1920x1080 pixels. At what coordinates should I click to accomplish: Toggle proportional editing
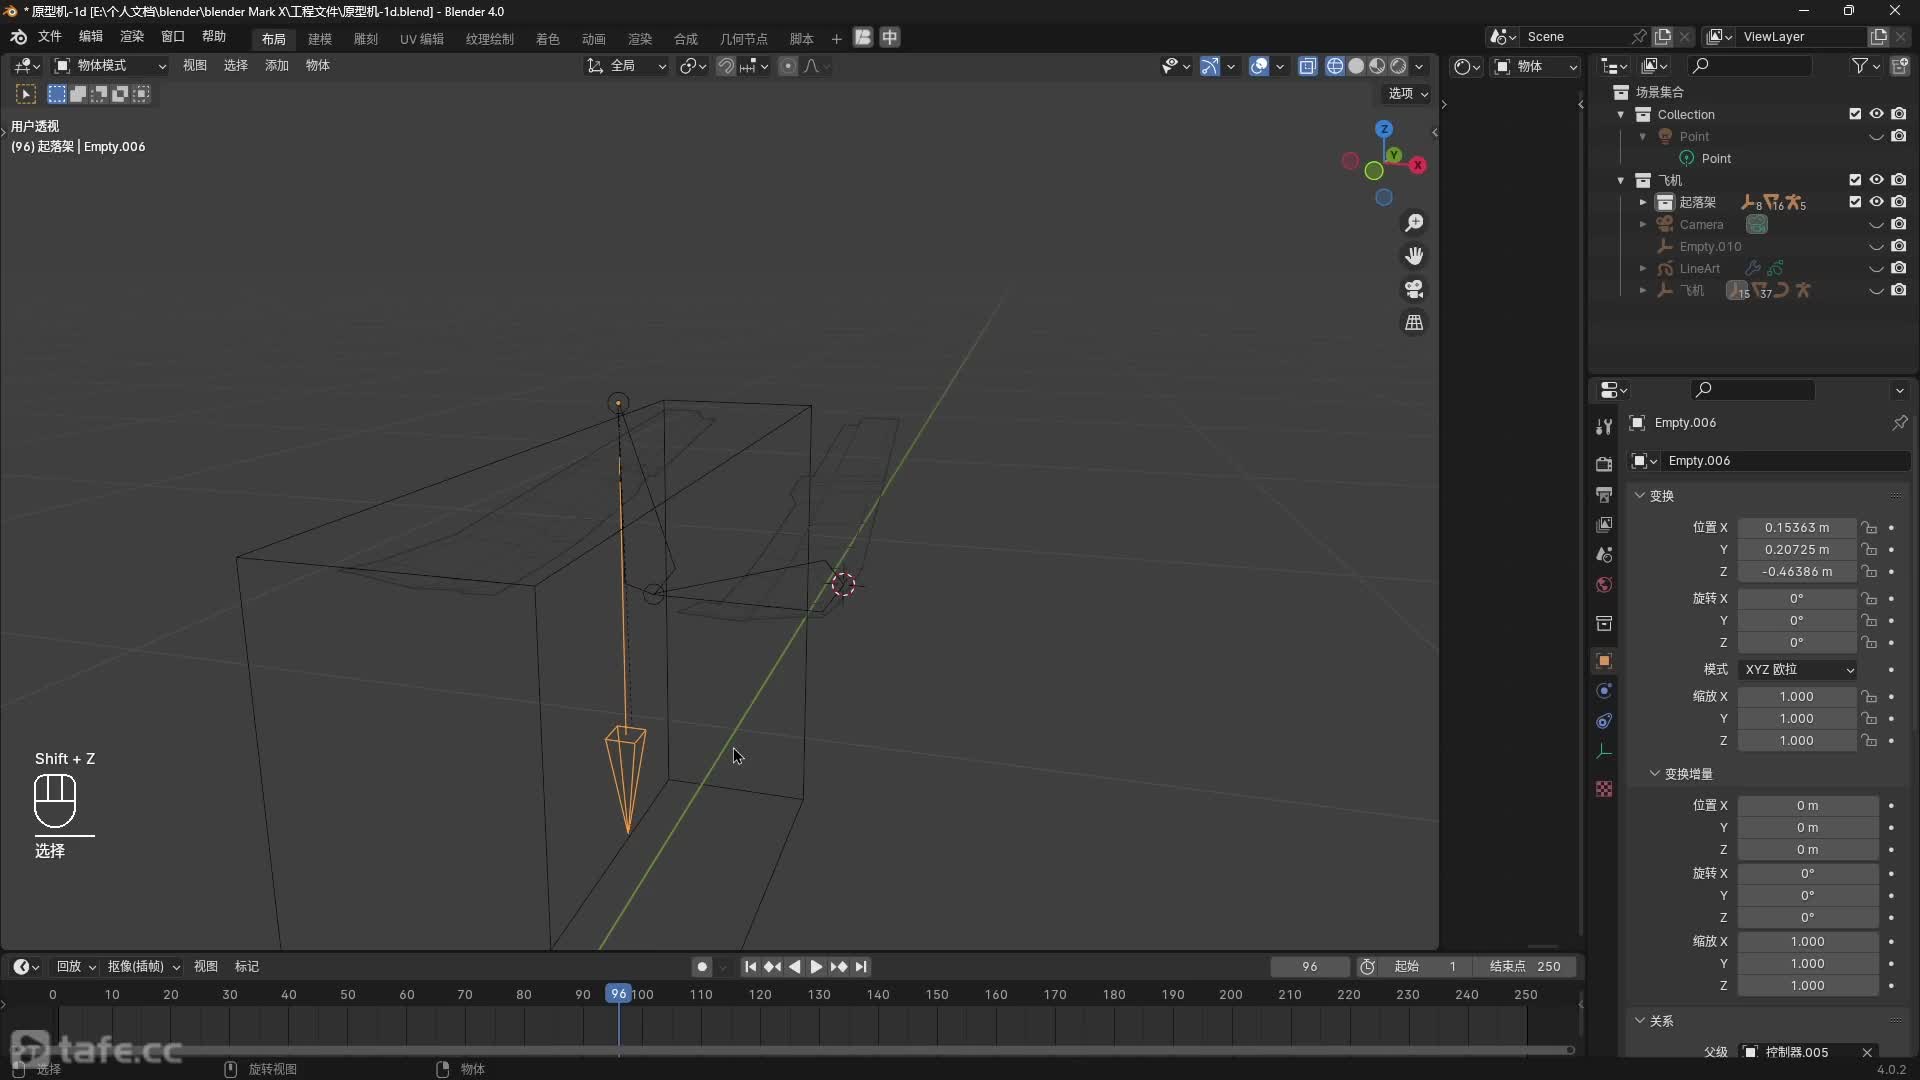(x=788, y=66)
